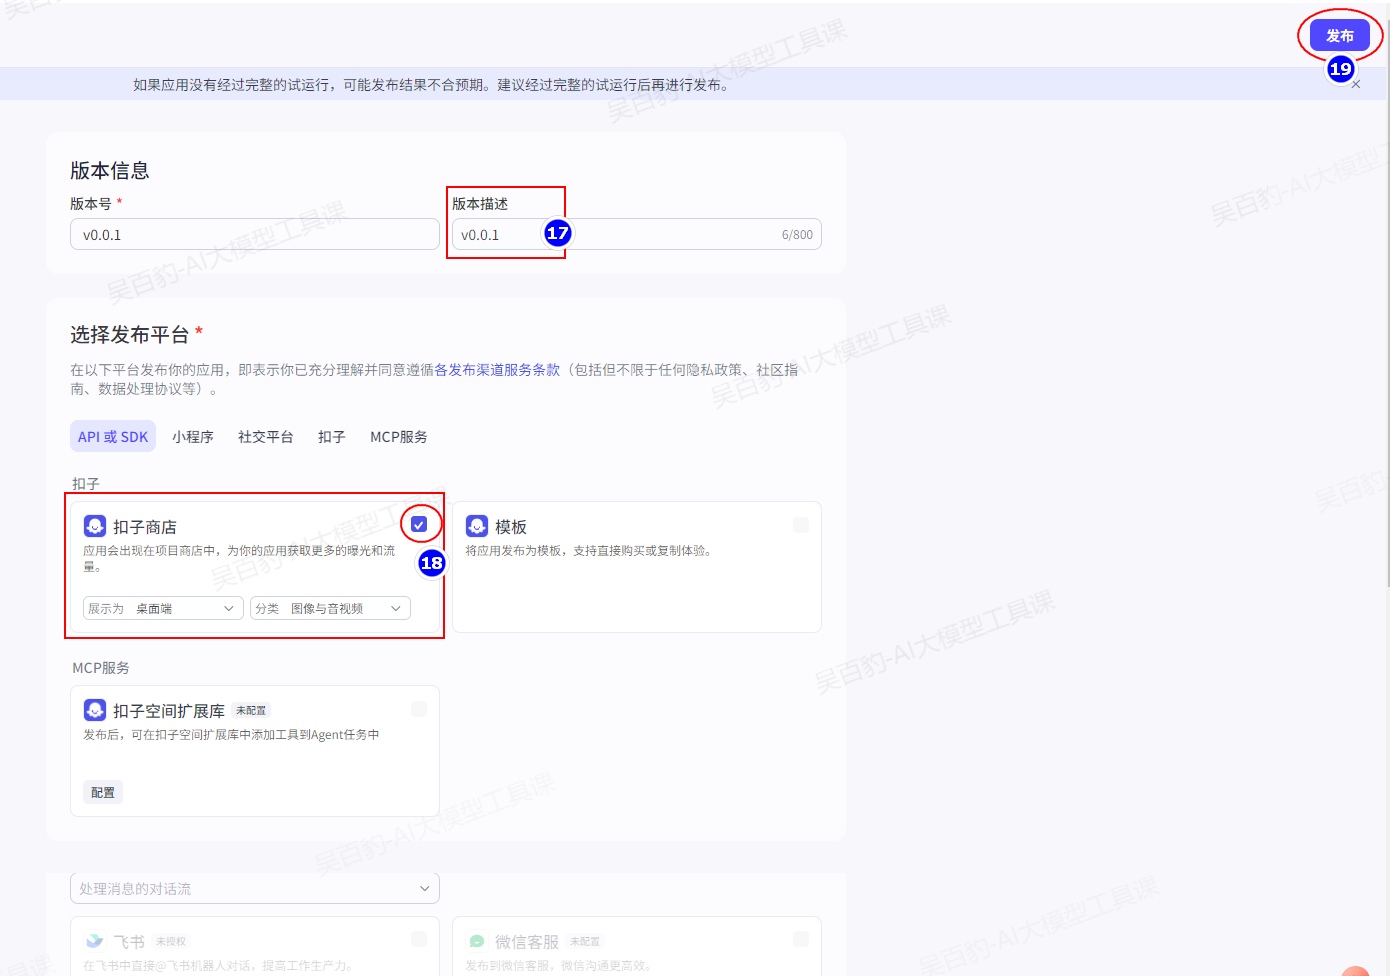Click the 版本信息 heading
The image size is (1390, 976).
110,170
